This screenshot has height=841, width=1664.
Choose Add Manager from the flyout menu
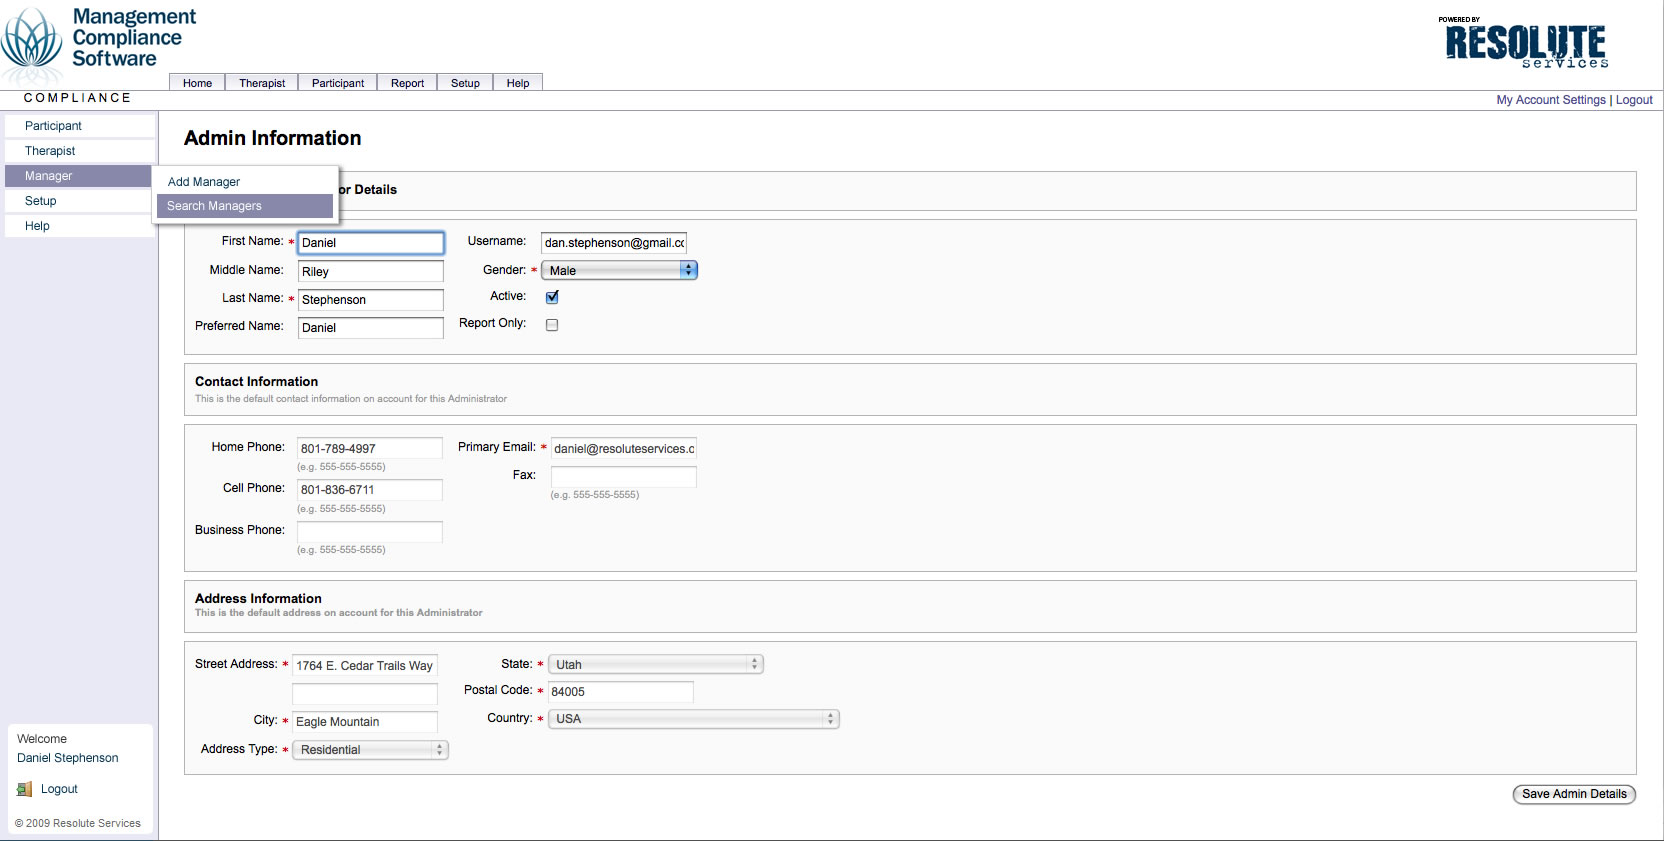244,182
